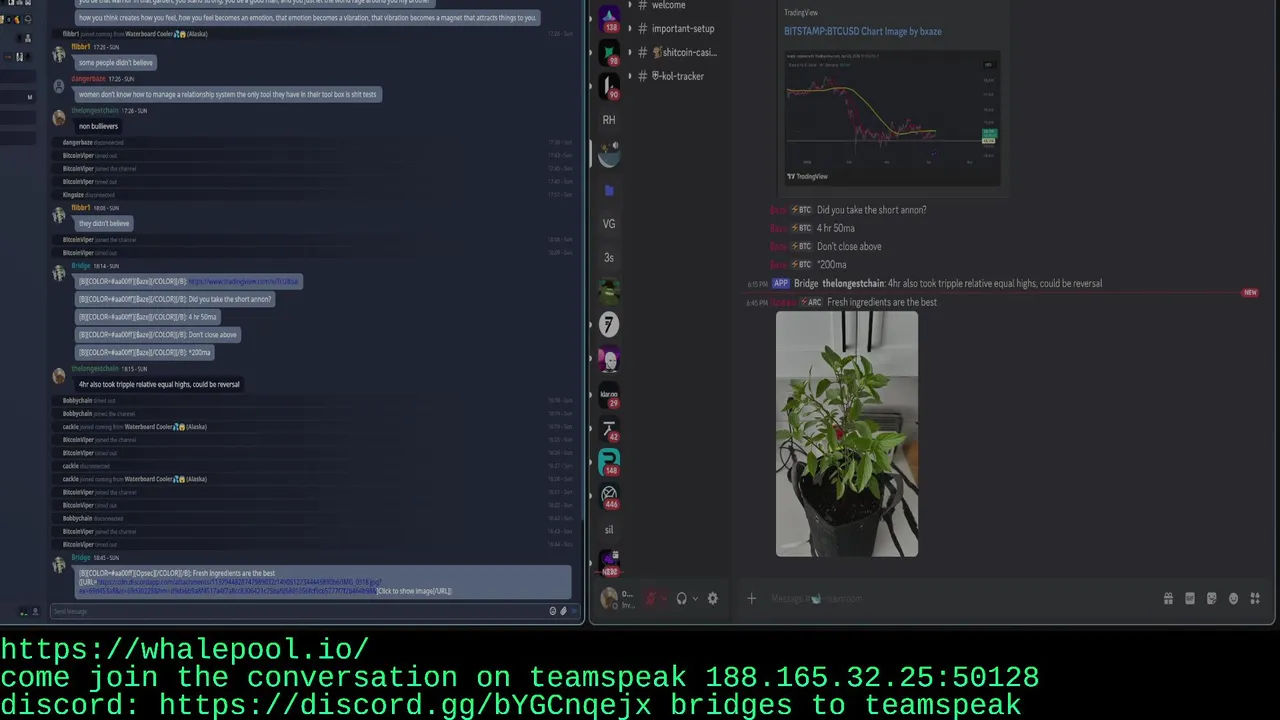
Task: Focus the Discord message input field
Action: (x=960, y=599)
